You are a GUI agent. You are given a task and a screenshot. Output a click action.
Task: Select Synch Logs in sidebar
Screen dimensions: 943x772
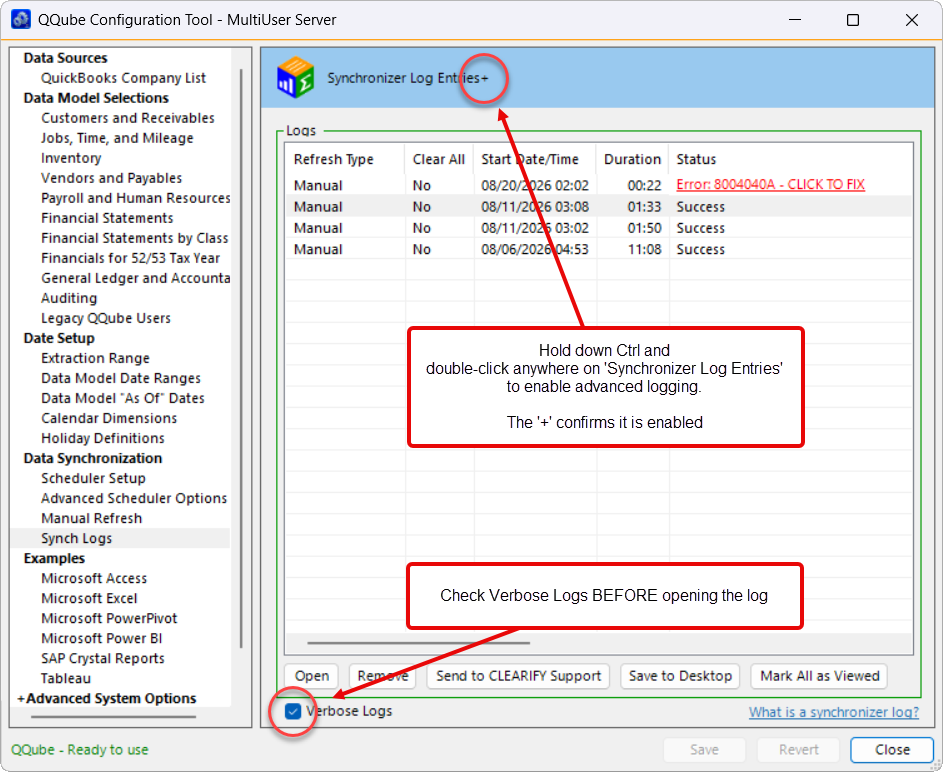[x=76, y=538]
